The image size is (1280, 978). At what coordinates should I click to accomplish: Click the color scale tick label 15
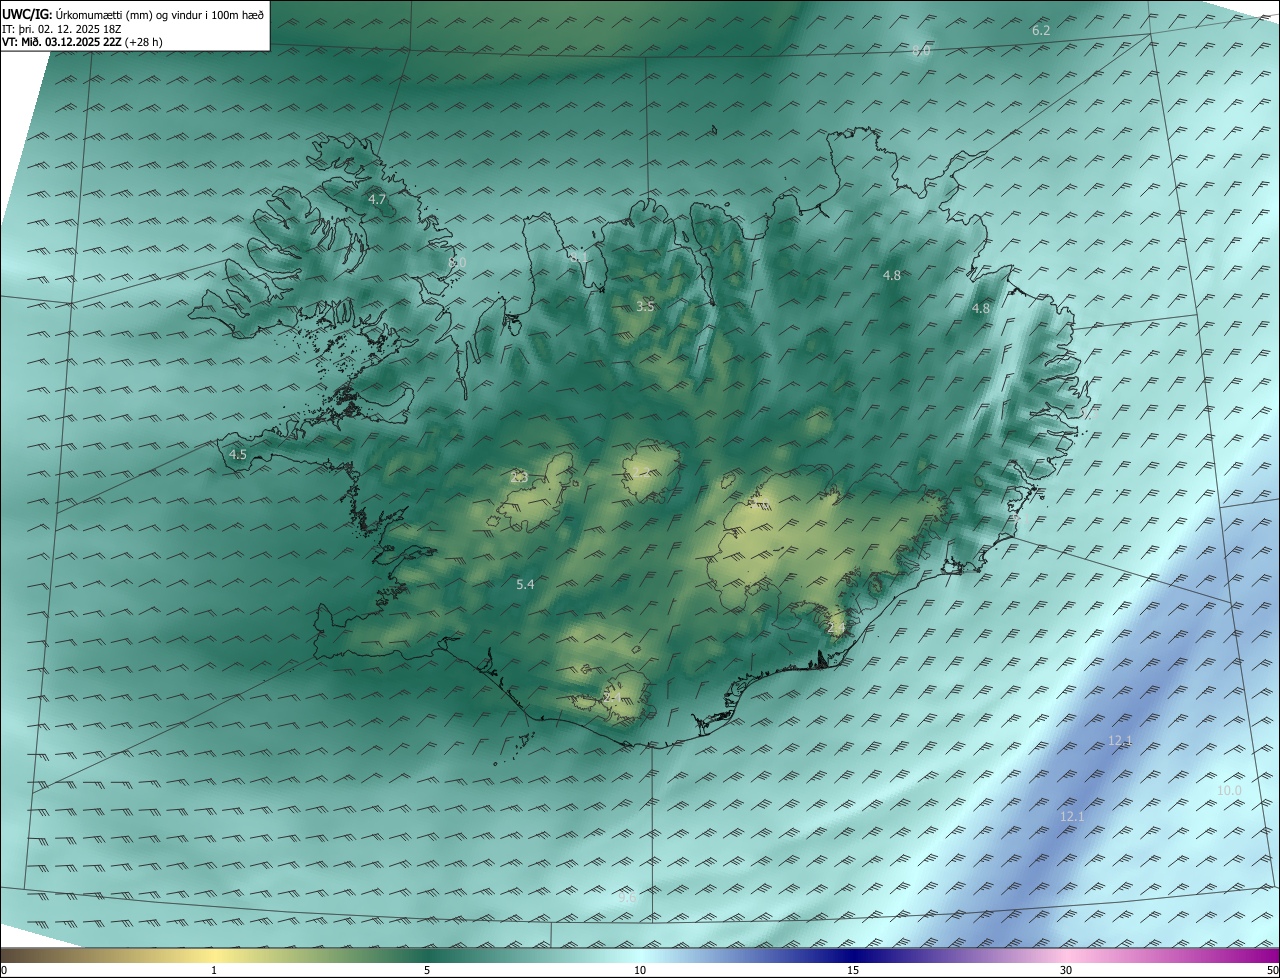[853, 971]
